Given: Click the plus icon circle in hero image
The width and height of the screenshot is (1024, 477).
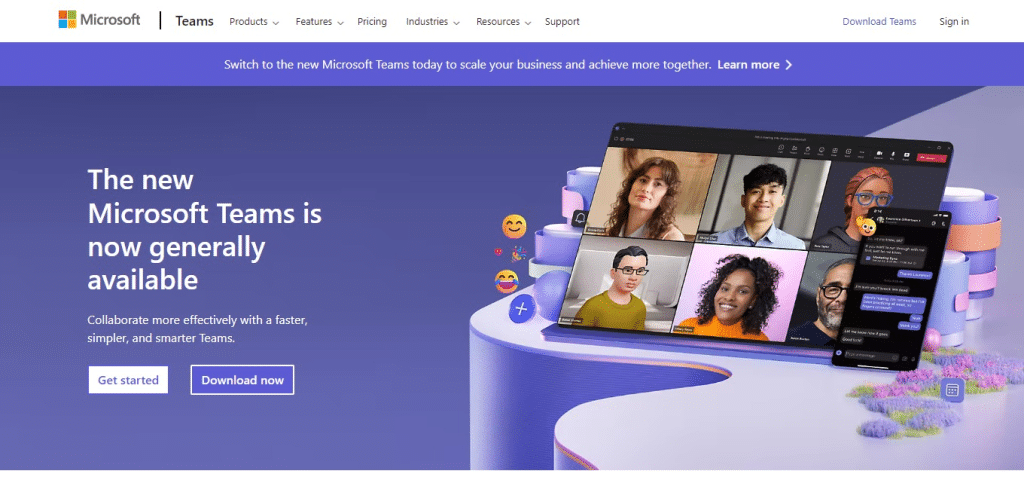Looking at the screenshot, I should [x=521, y=308].
